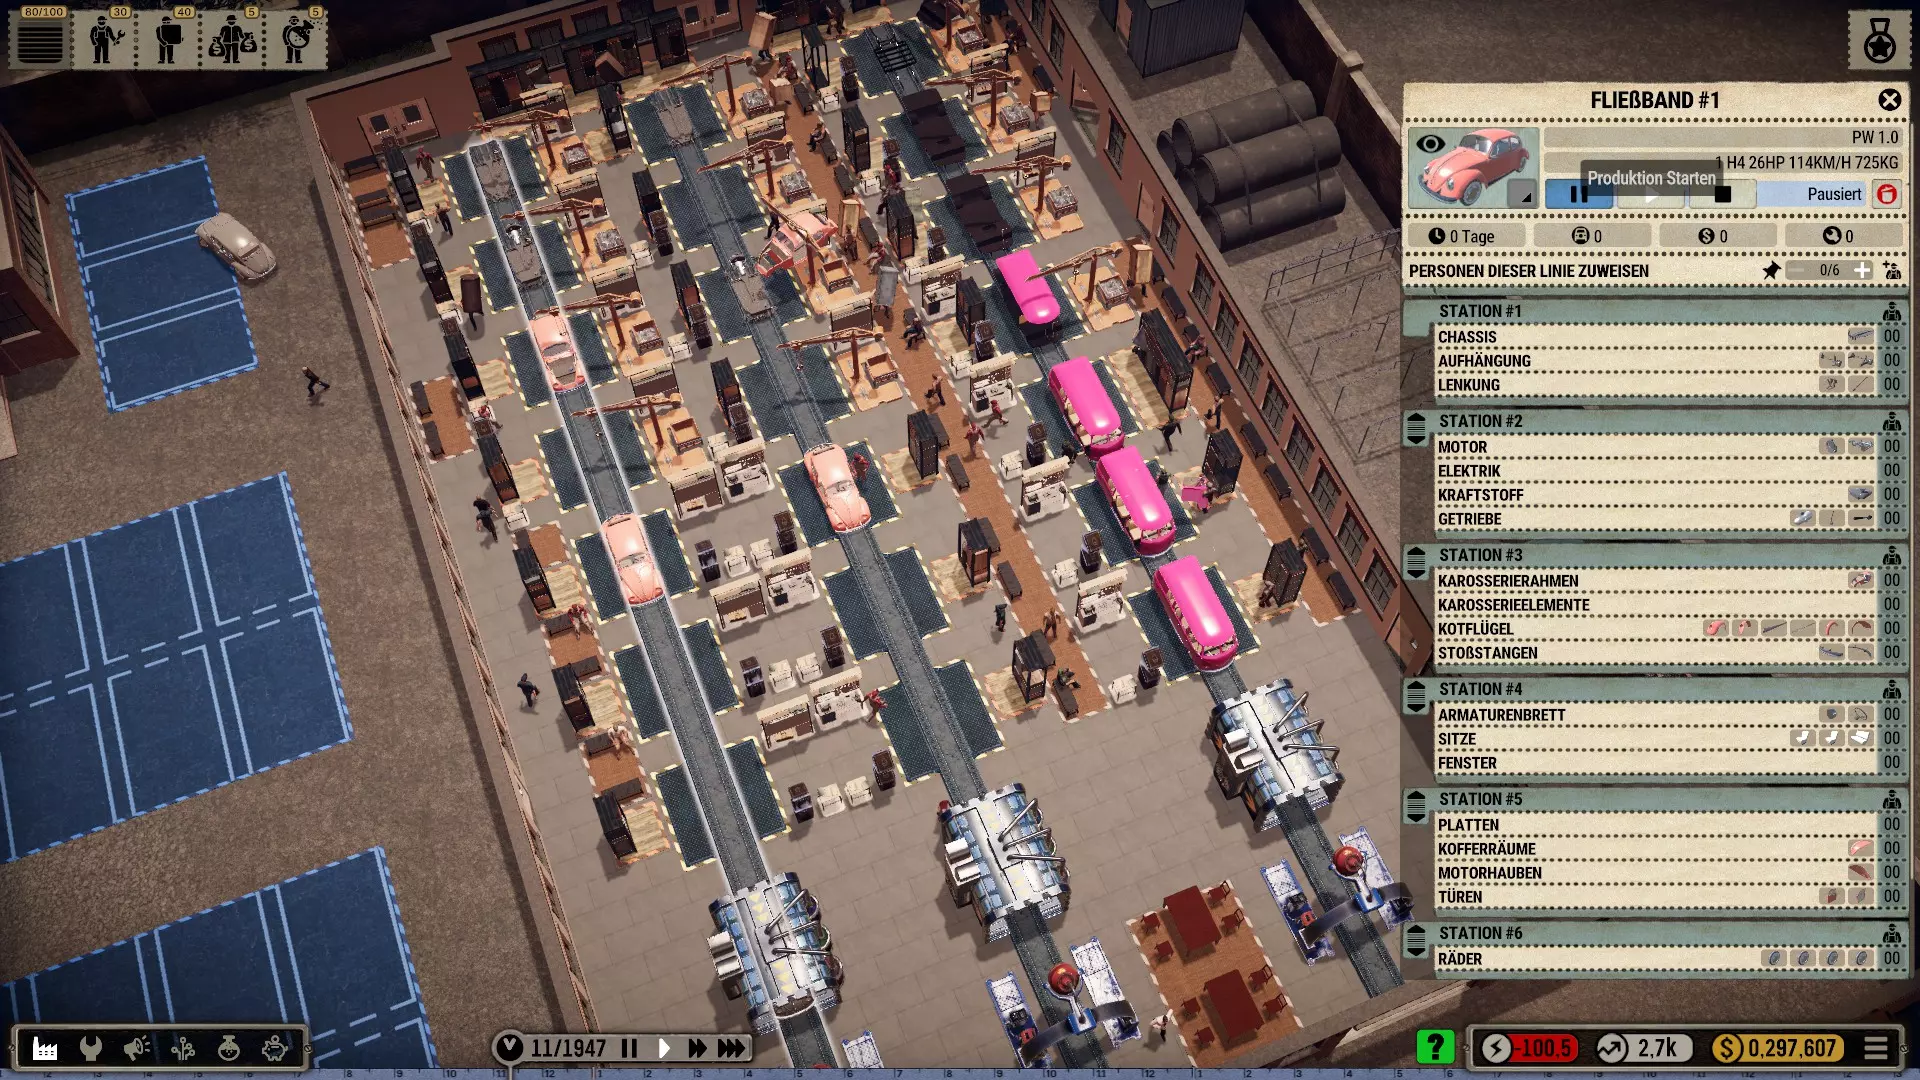Open the wrench engineering menu
This screenshot has width=1920, height=1080.
[91, 1048]
